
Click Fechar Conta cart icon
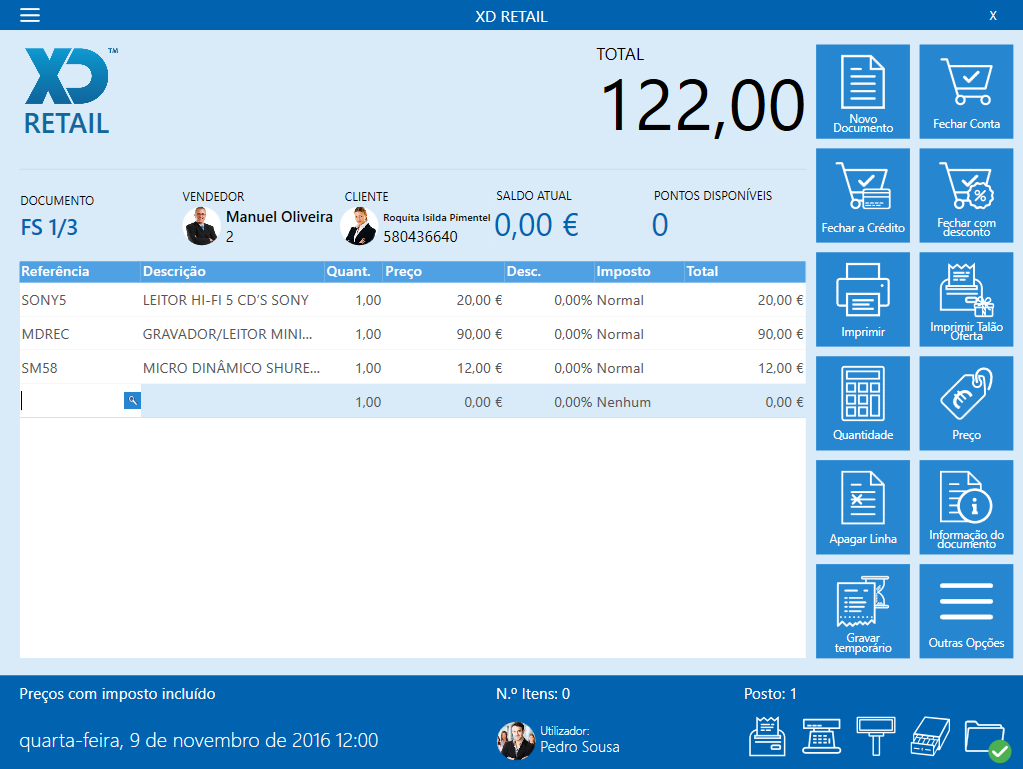pyautogui.click(x=965, y=91)
